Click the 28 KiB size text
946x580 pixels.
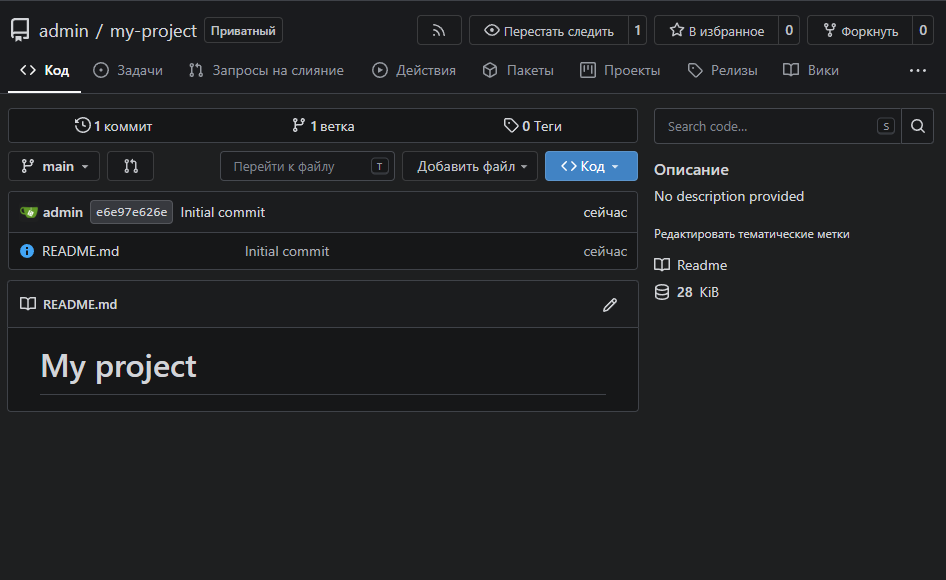(x=697, y=292)
